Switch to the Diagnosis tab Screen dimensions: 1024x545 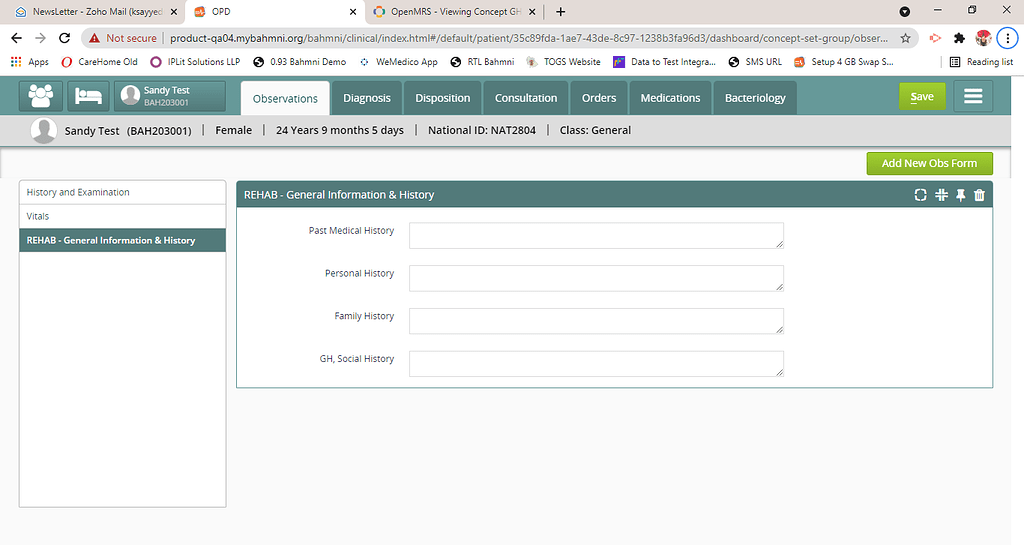pyautogui.click(x=366, y=98)
